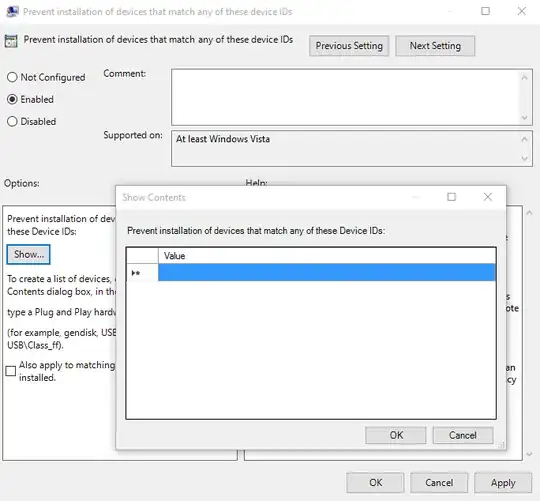Image resolution: width=540 pixels, height=501 pixels.
Task: Click the Comment box scroll-up arrow
Action: (524, 78)
